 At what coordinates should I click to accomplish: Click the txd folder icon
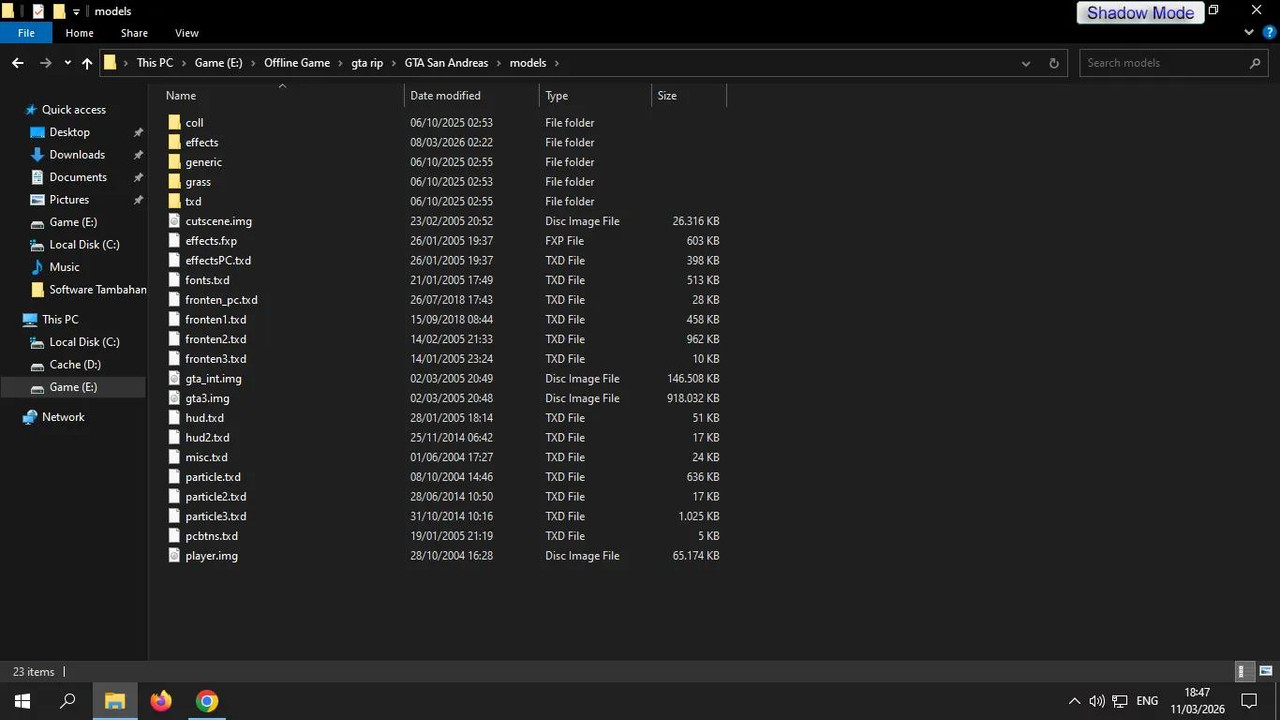point(174,201)
